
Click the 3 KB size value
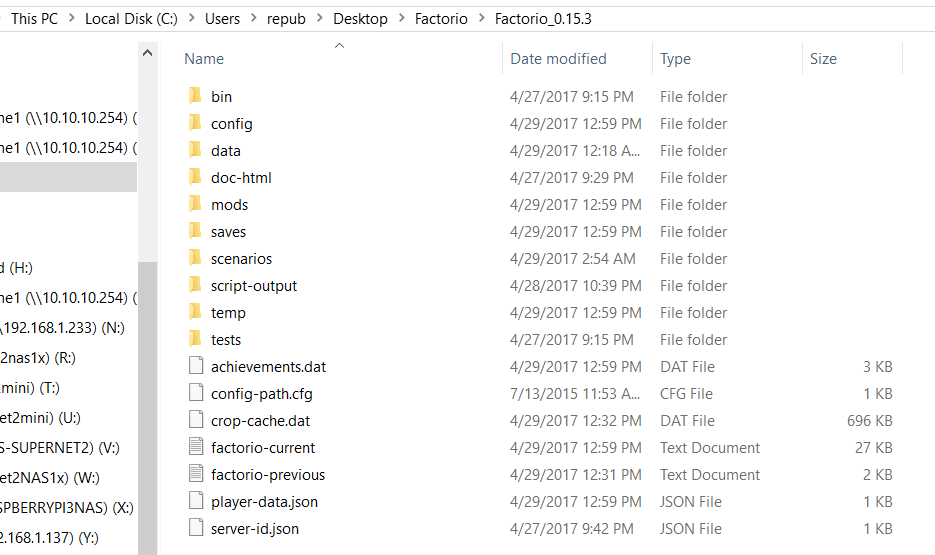pos(878,367)
